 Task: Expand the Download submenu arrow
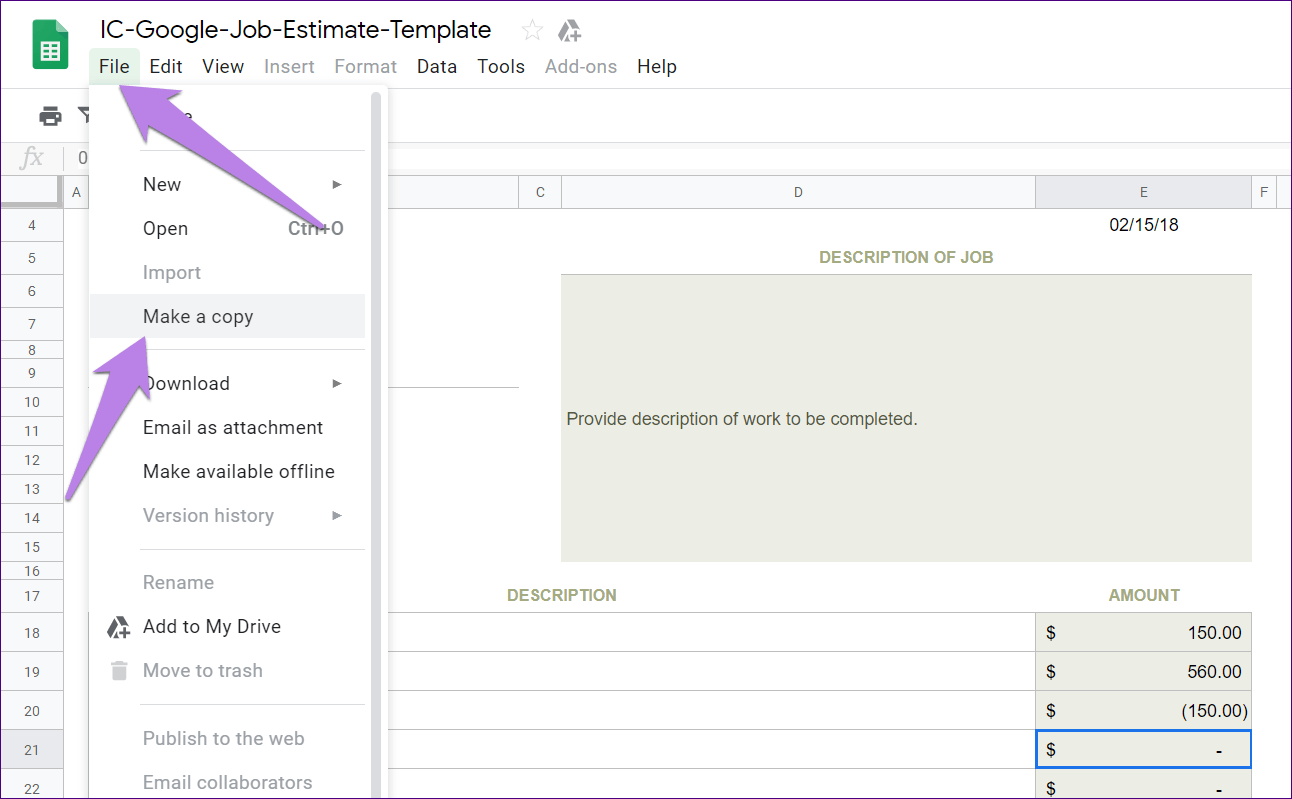337,383
